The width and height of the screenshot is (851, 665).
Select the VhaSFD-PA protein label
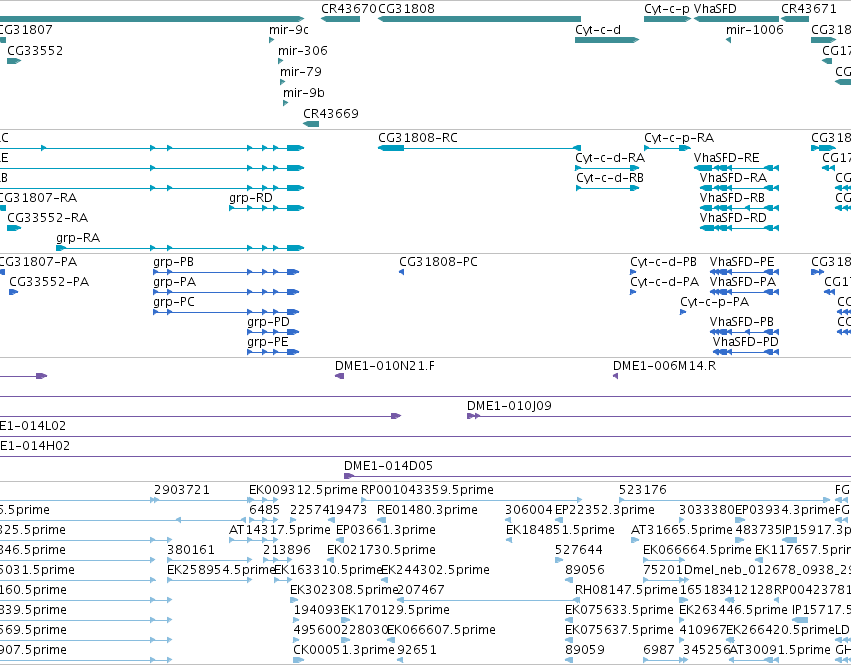pyautogui.click(x=743, y=282)
